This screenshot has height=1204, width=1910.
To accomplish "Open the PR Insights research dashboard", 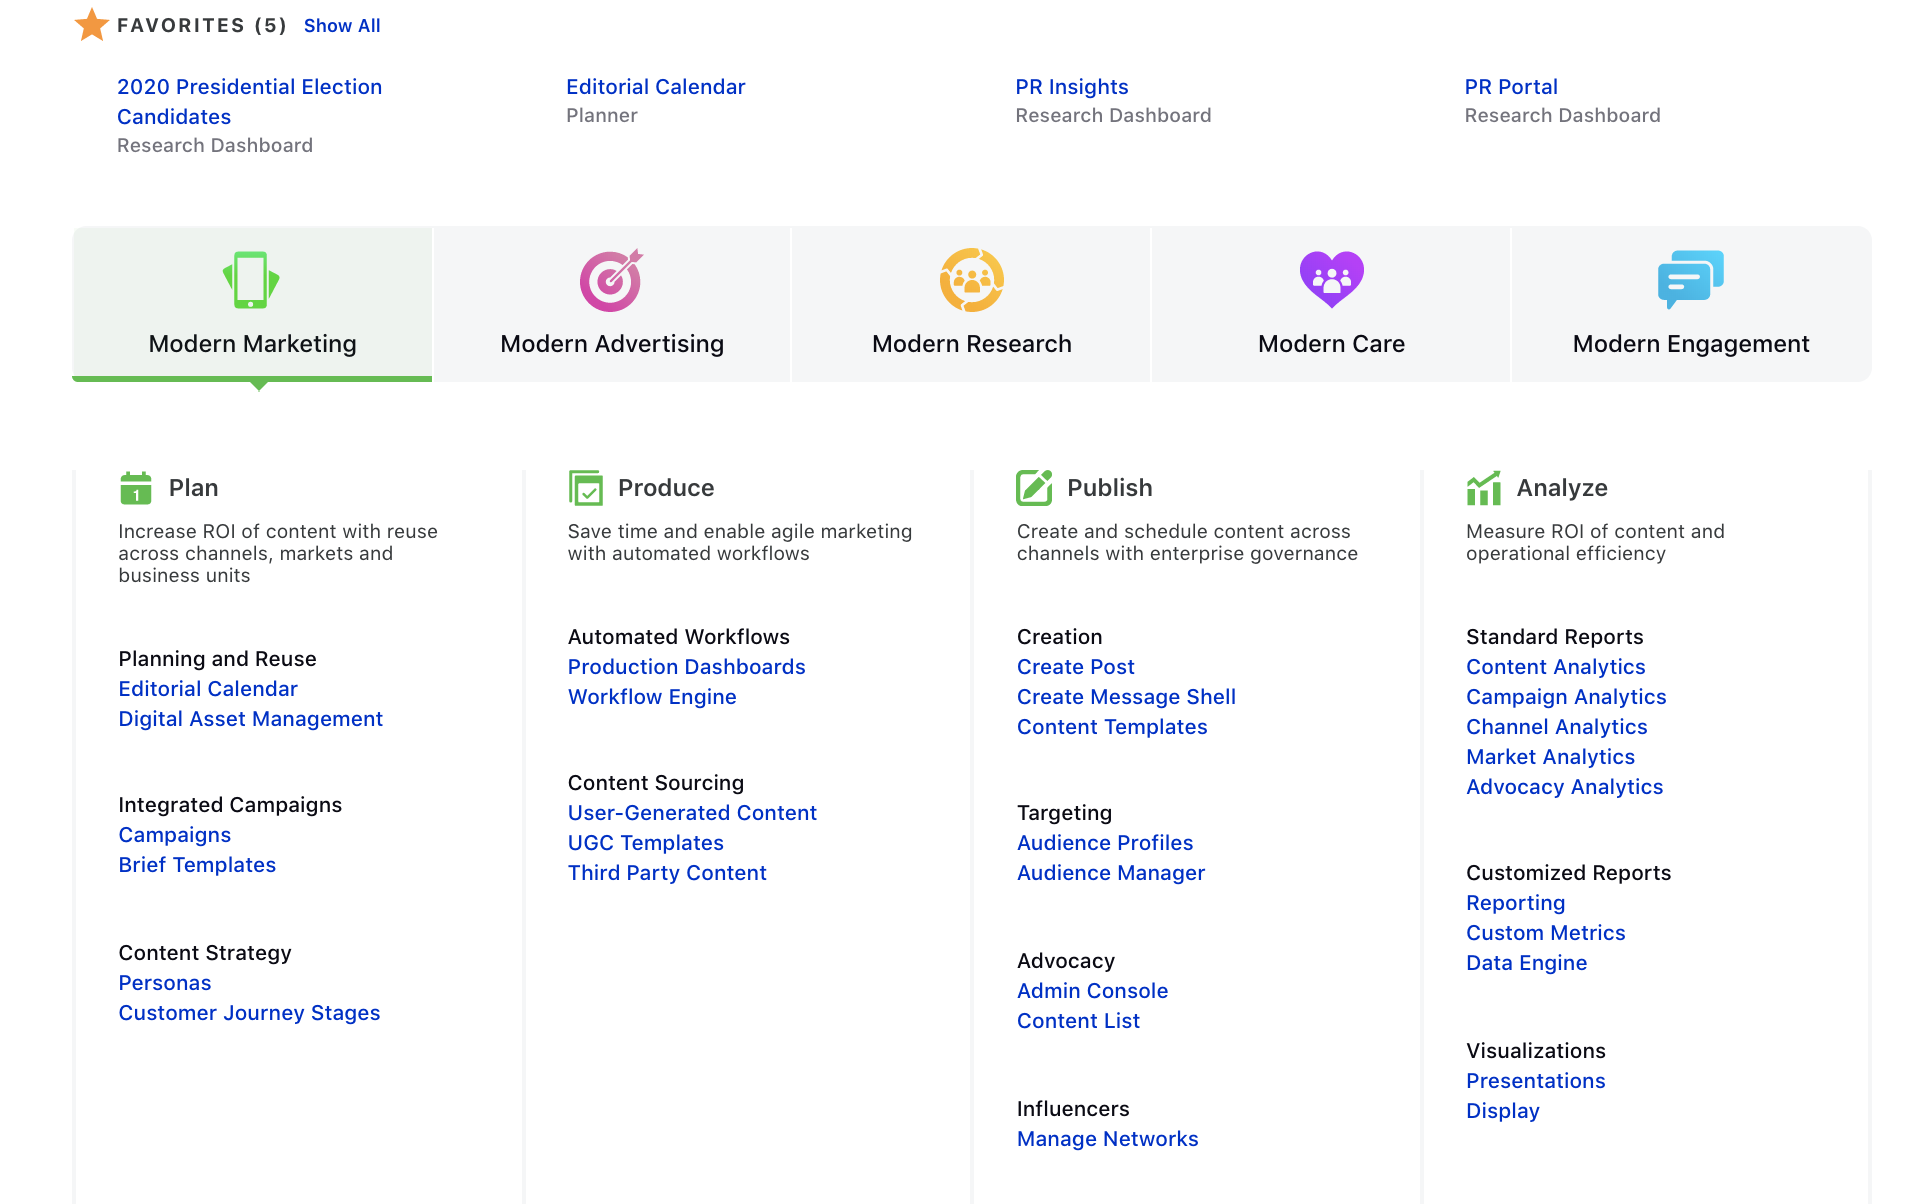I will tap(1071, 87).
